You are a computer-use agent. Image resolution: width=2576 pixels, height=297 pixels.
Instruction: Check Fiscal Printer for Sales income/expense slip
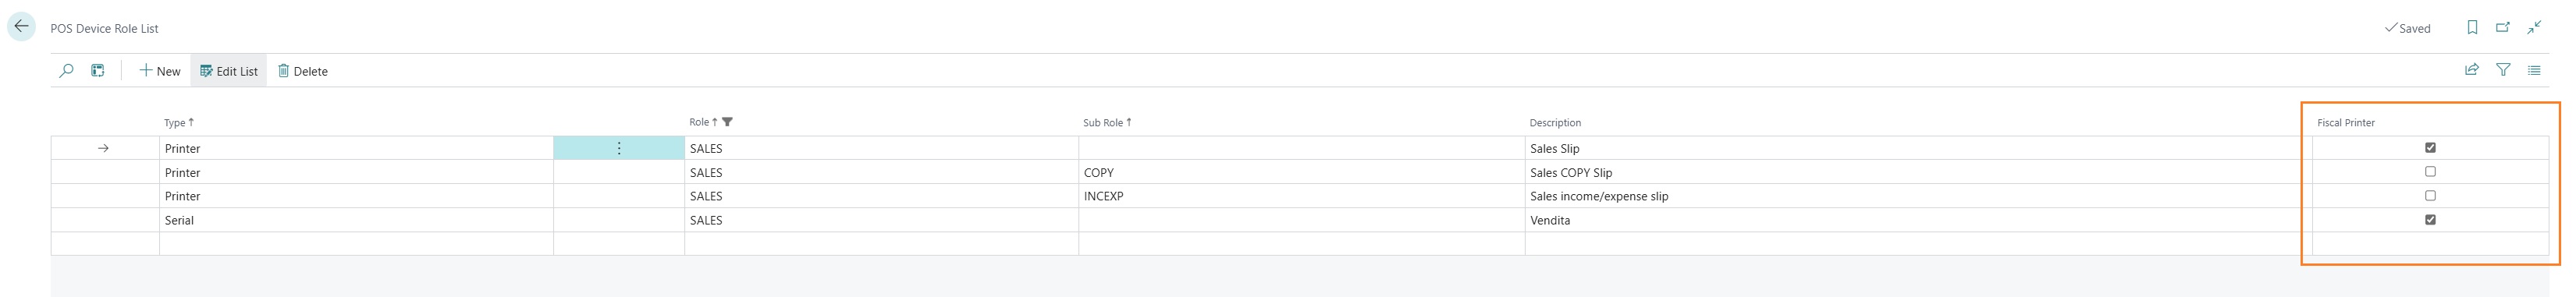(2430, 196)
